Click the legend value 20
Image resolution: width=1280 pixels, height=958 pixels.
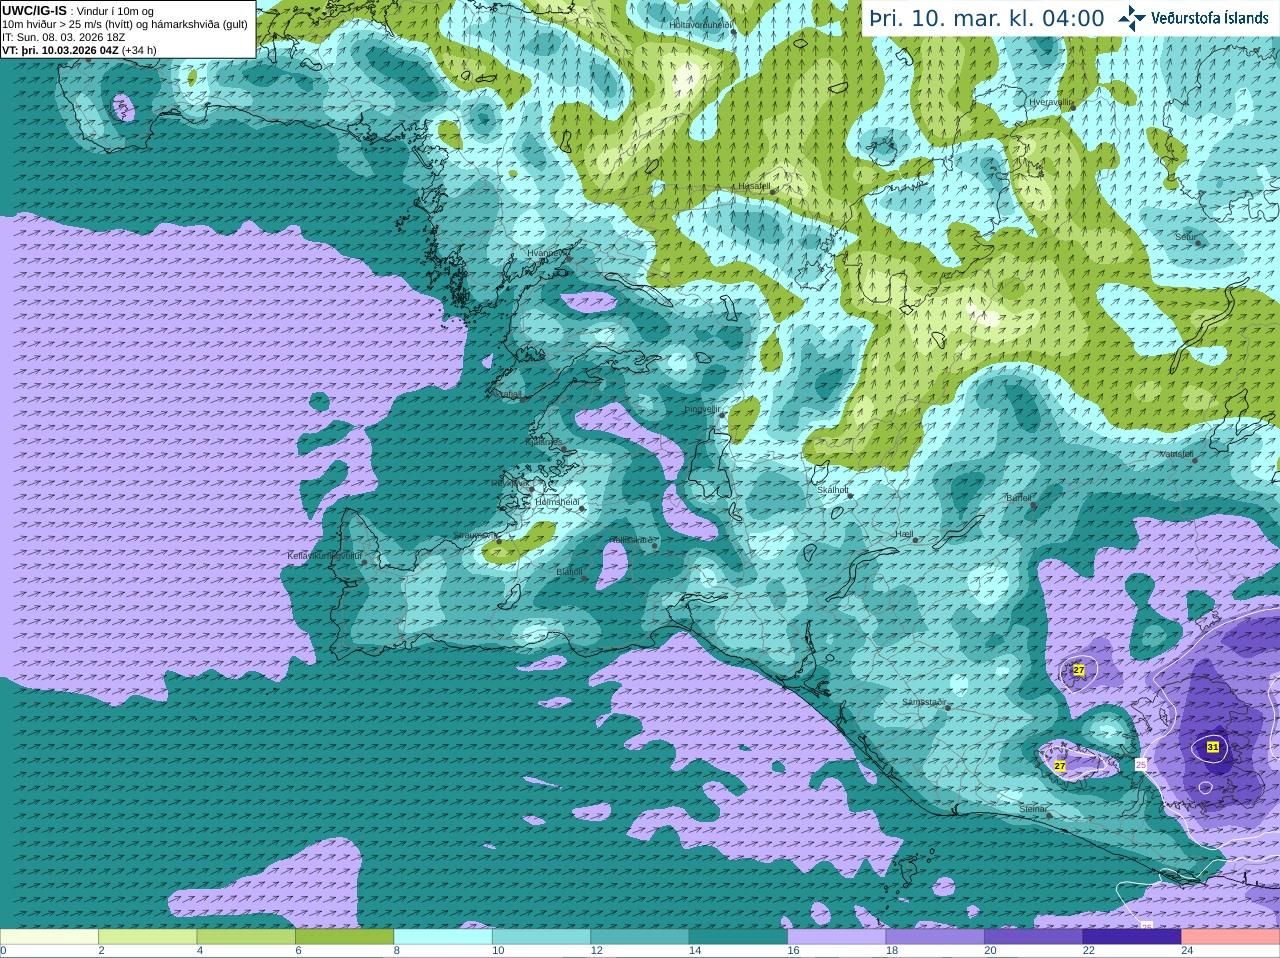click(990, 951)
